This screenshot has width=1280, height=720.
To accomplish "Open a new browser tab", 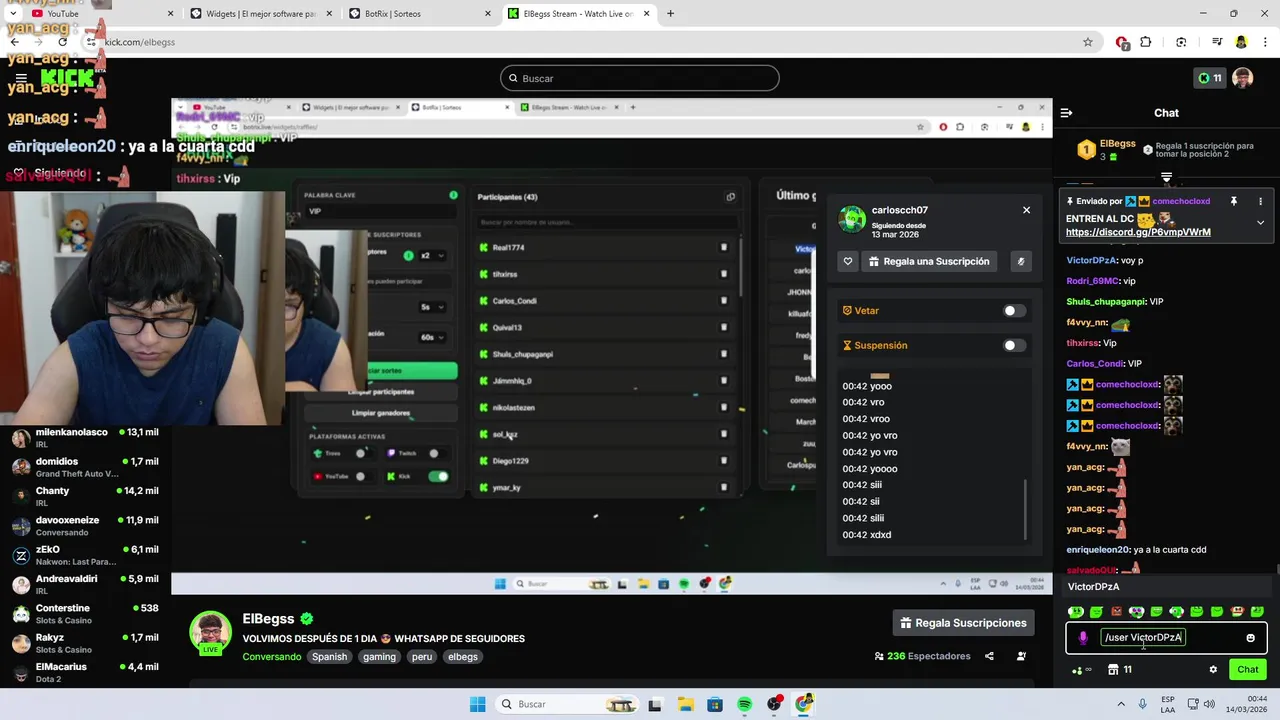I will 670,14.
